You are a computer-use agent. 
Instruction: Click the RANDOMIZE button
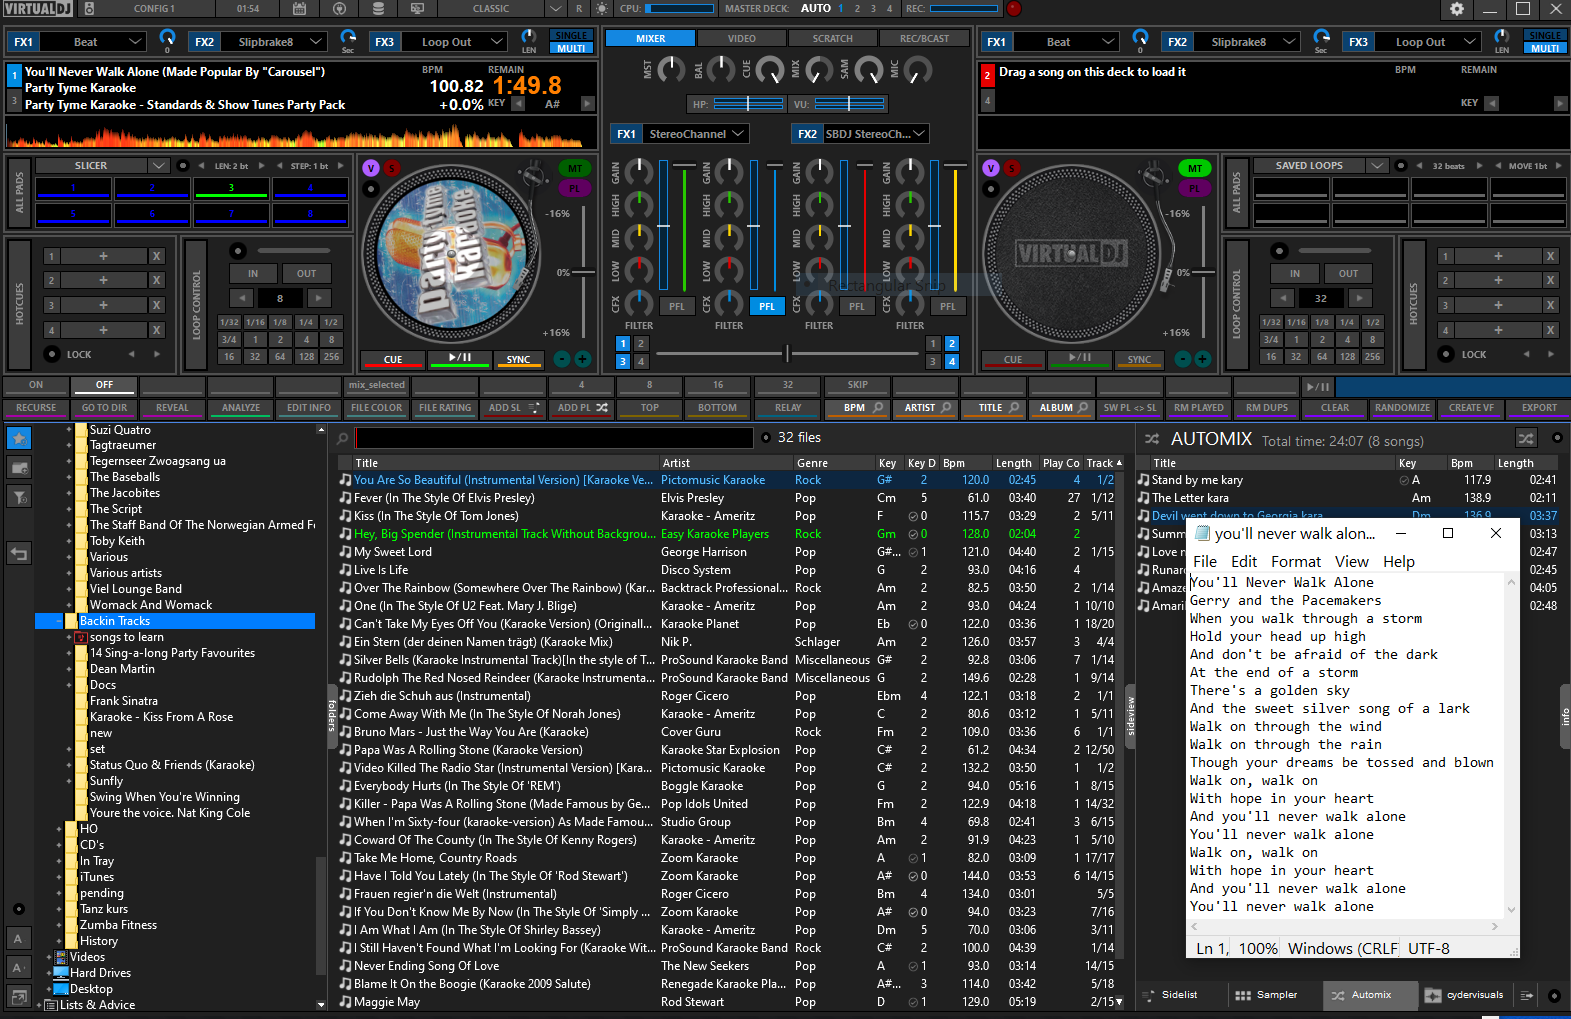(1402, 408)
